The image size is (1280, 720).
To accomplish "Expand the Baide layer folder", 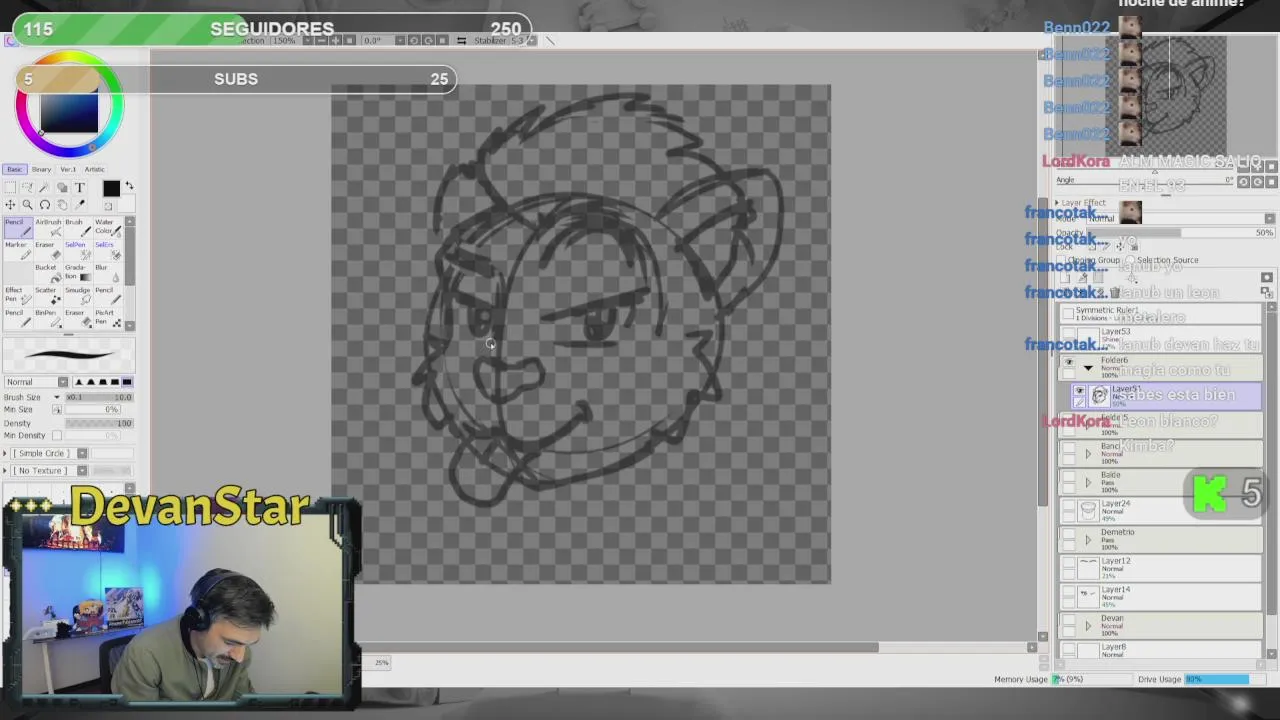I will (1088, 482).
